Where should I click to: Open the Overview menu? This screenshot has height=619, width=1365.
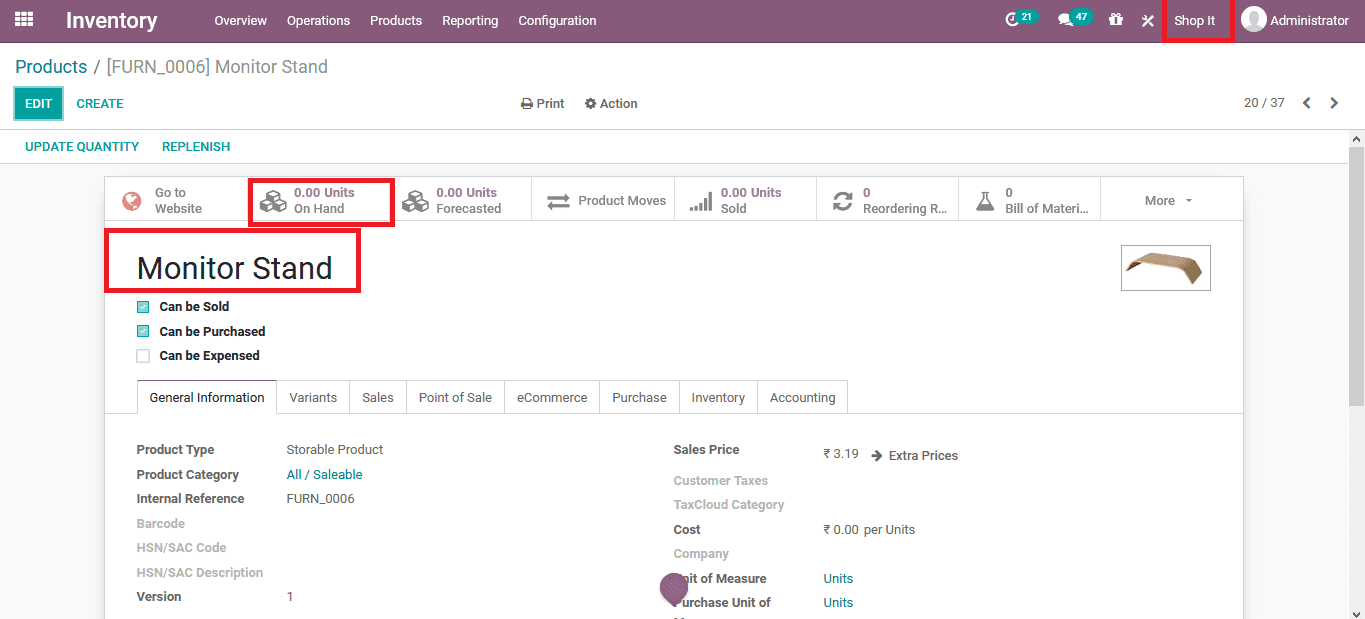(x=241, y=21)
